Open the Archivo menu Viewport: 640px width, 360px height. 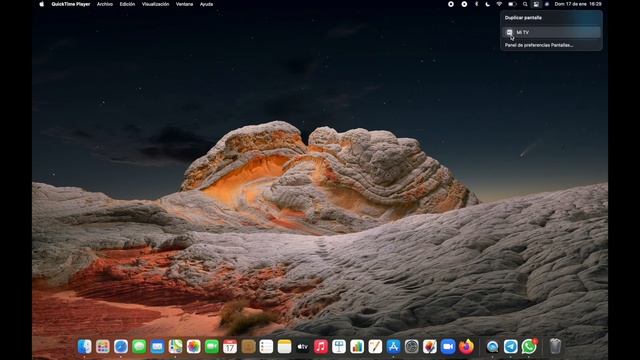pos(105,4)
